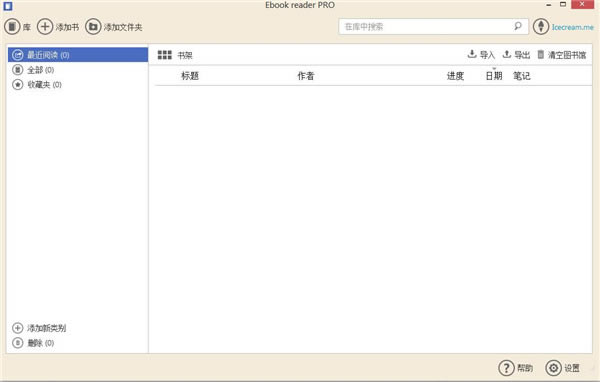This screenshot has height=382, width=600.
Task: Click the Import (导入) button
Action: click(481, 55)
